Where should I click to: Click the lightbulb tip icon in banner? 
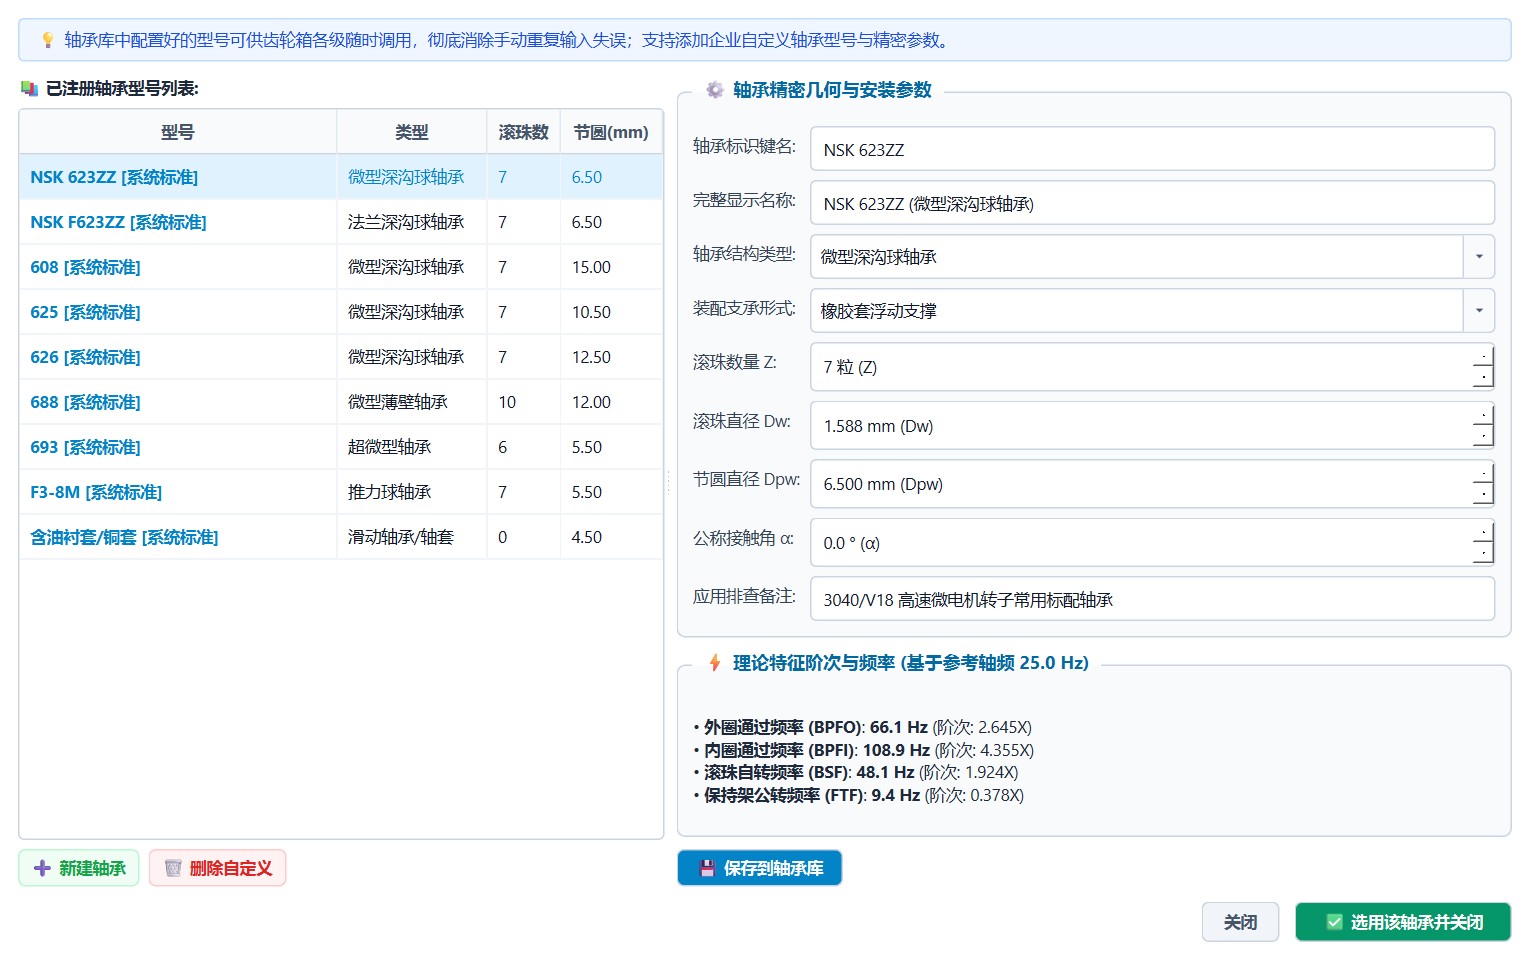click(x=48, y=41)
